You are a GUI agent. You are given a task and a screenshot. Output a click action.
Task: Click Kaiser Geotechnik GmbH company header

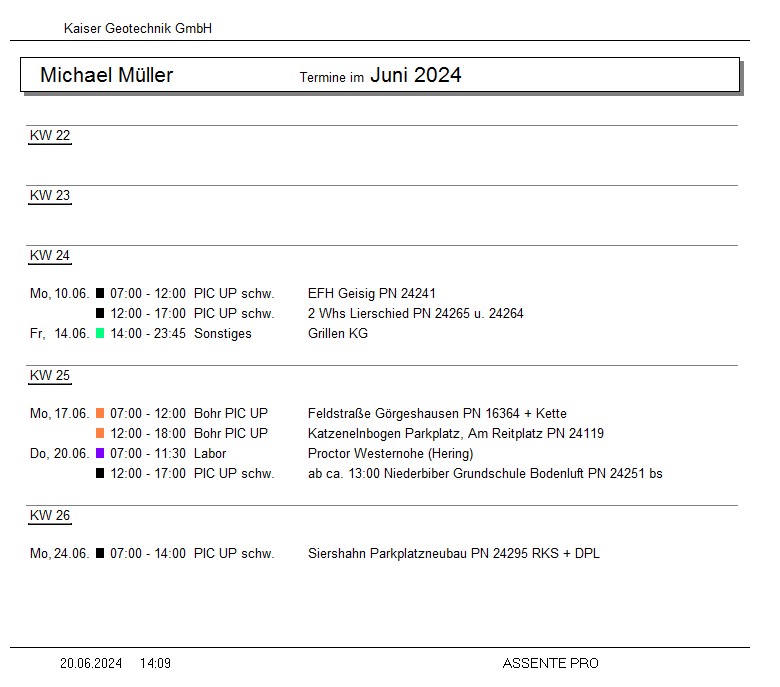point(138,29)
